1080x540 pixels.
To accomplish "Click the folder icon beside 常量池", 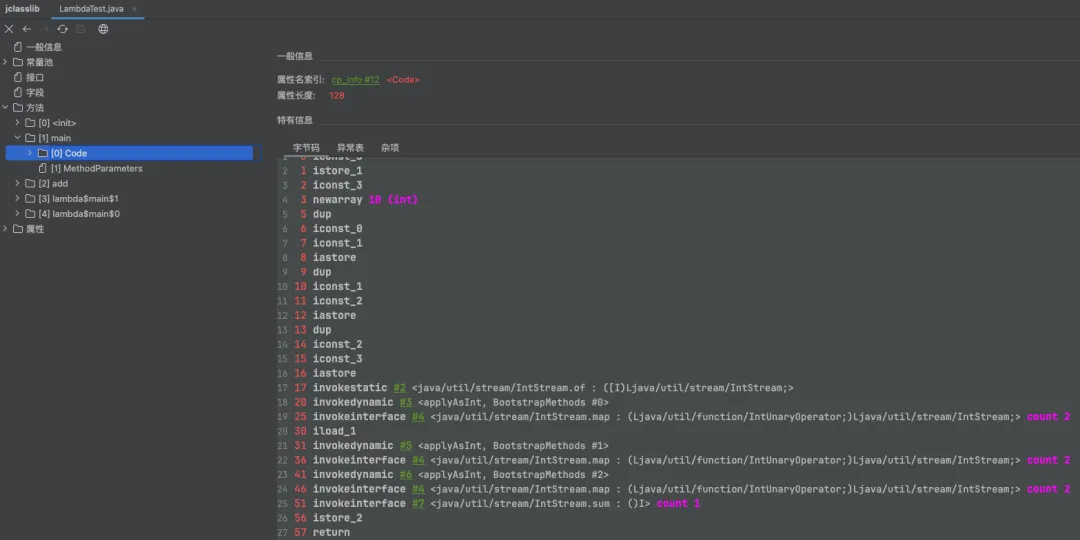I will (x=18, y=62).
